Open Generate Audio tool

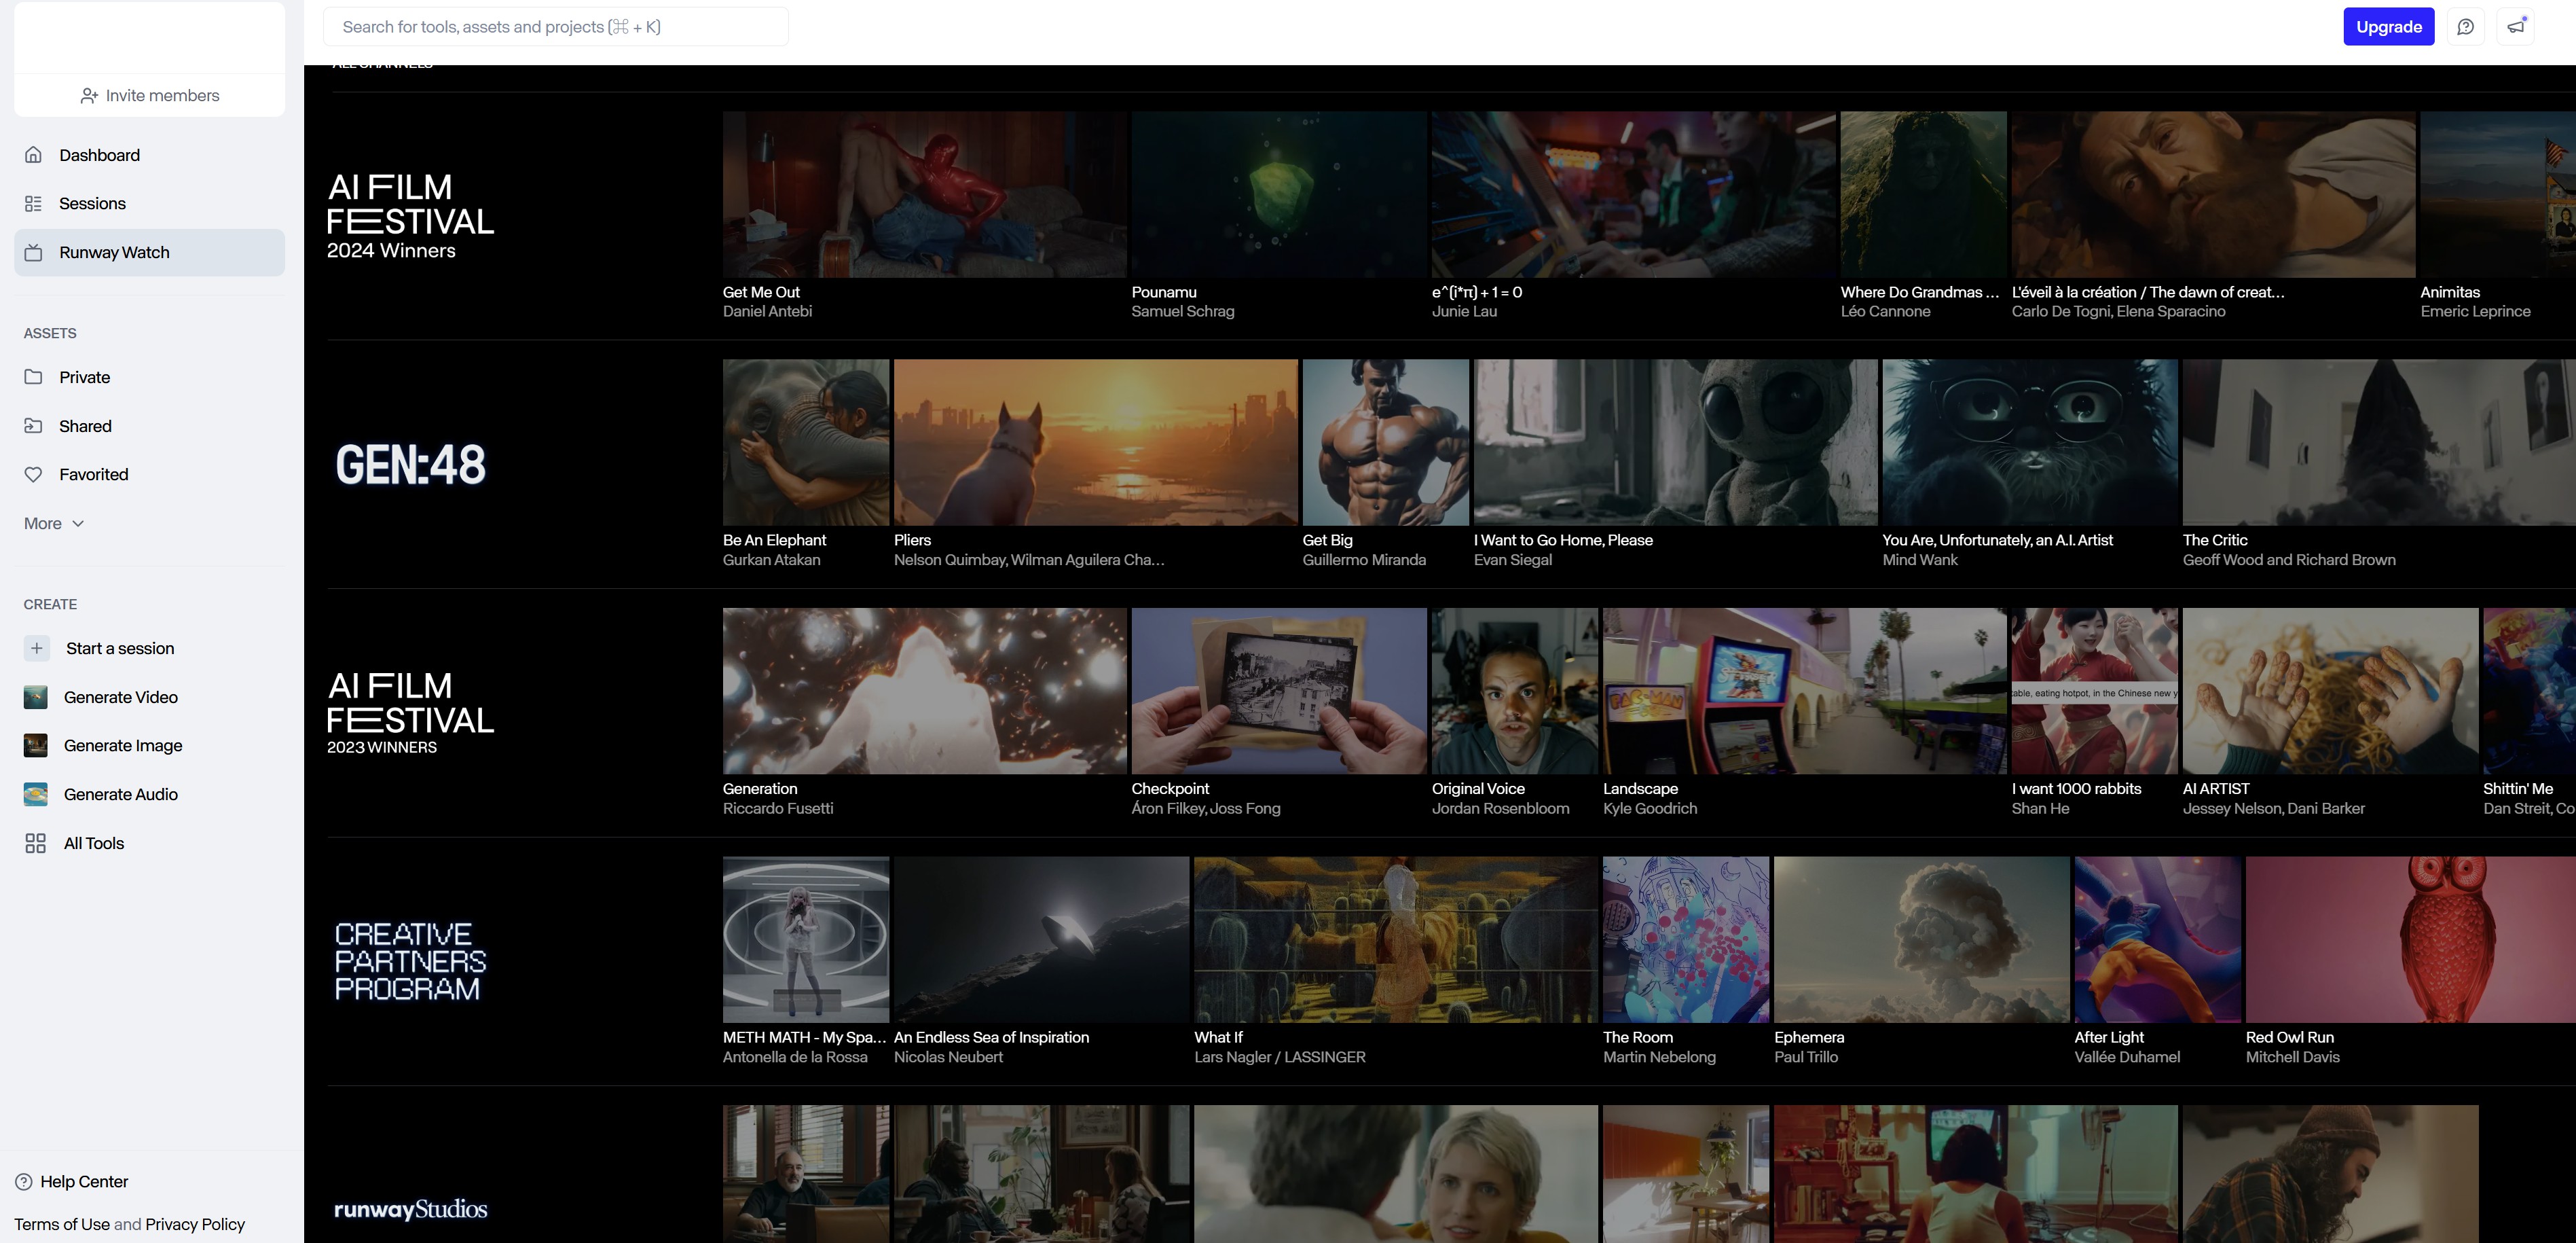pyautogui.click(x=120, y=794)
